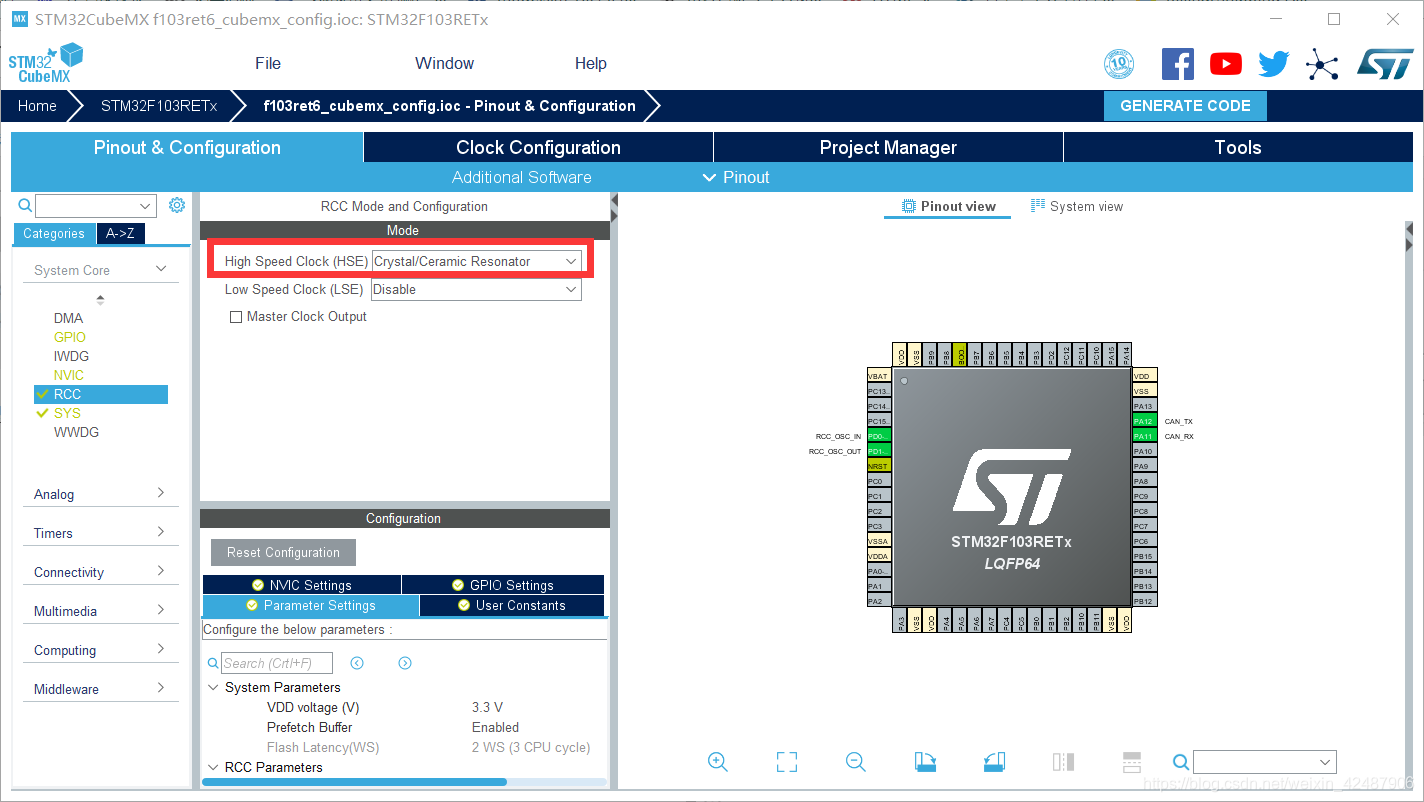Open the YouTube icon link
1424x802 pixels.
click(1225, 64)
